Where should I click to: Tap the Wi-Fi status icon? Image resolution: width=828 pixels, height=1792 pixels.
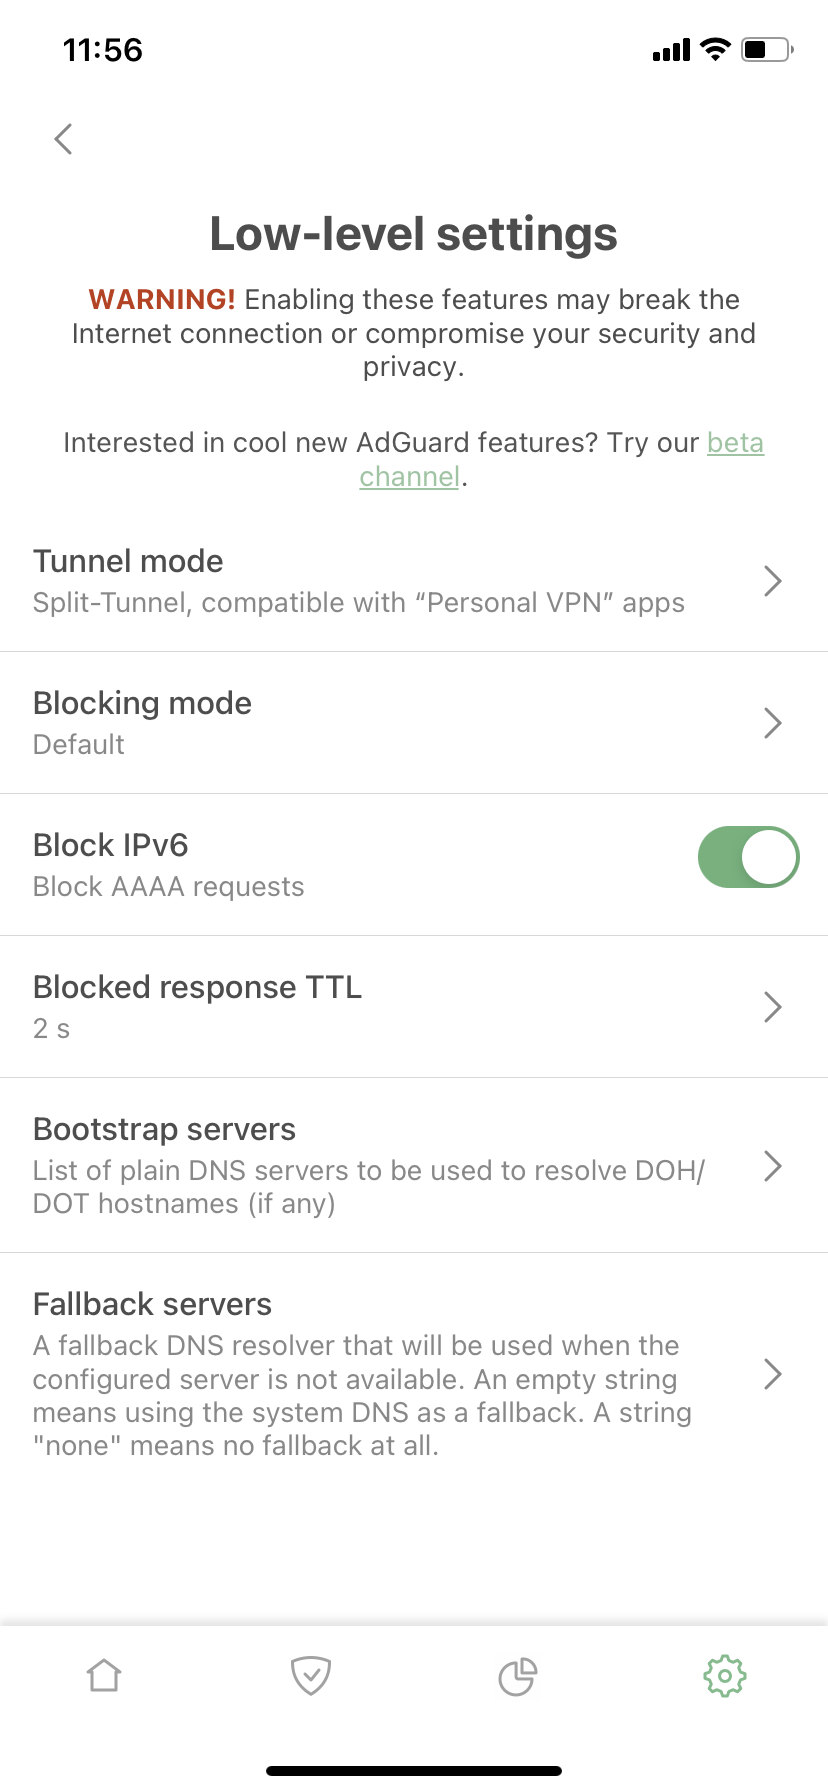click(x=715, y=49)
